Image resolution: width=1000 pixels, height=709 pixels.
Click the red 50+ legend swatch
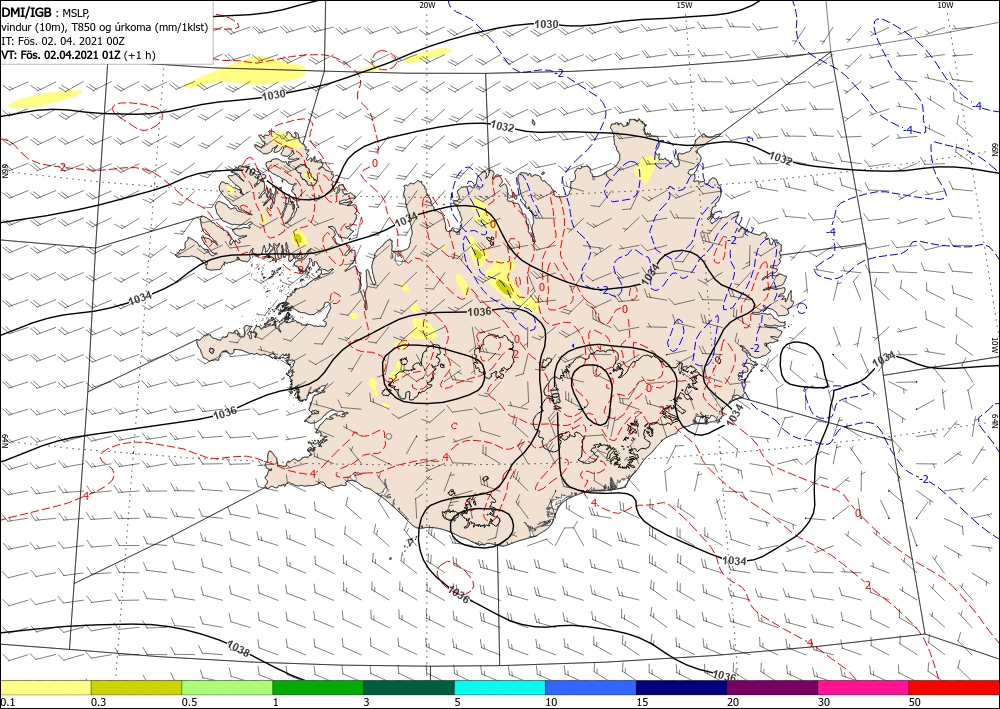point(954,687)
